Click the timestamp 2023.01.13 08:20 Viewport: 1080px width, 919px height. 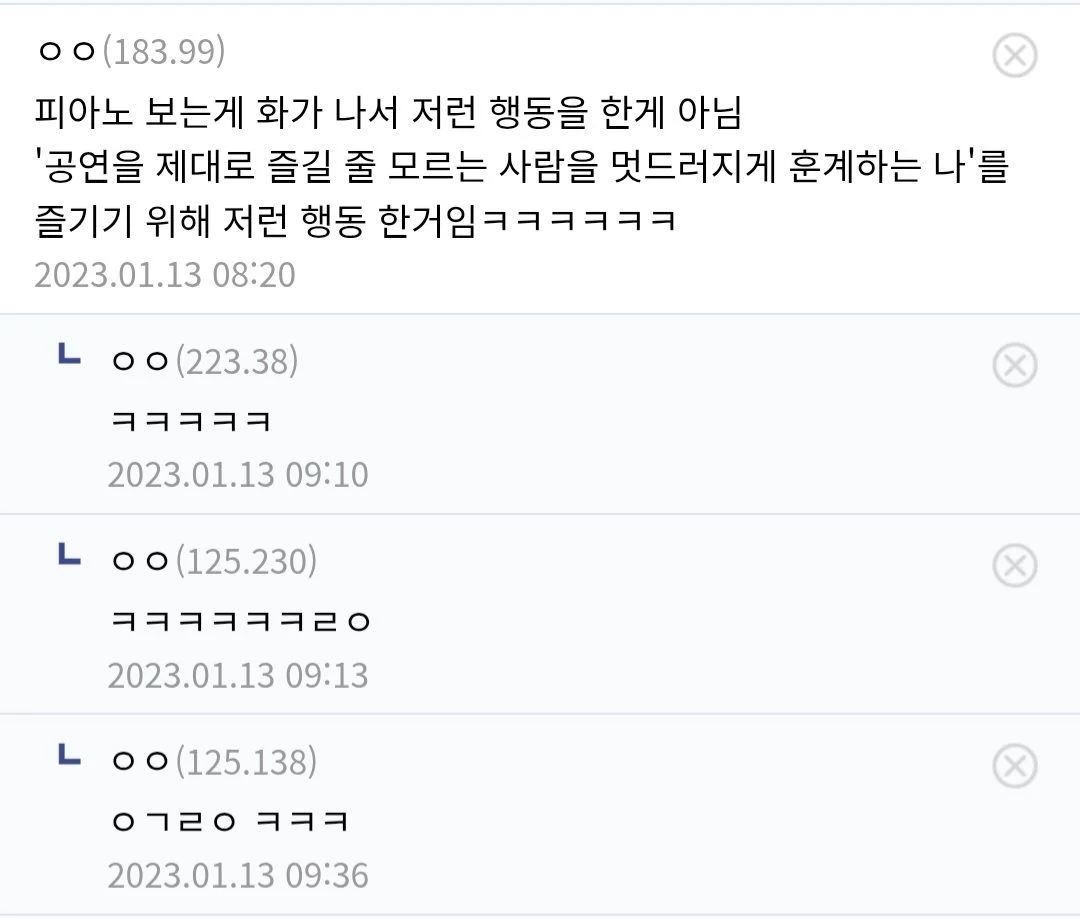coord(165,275)
